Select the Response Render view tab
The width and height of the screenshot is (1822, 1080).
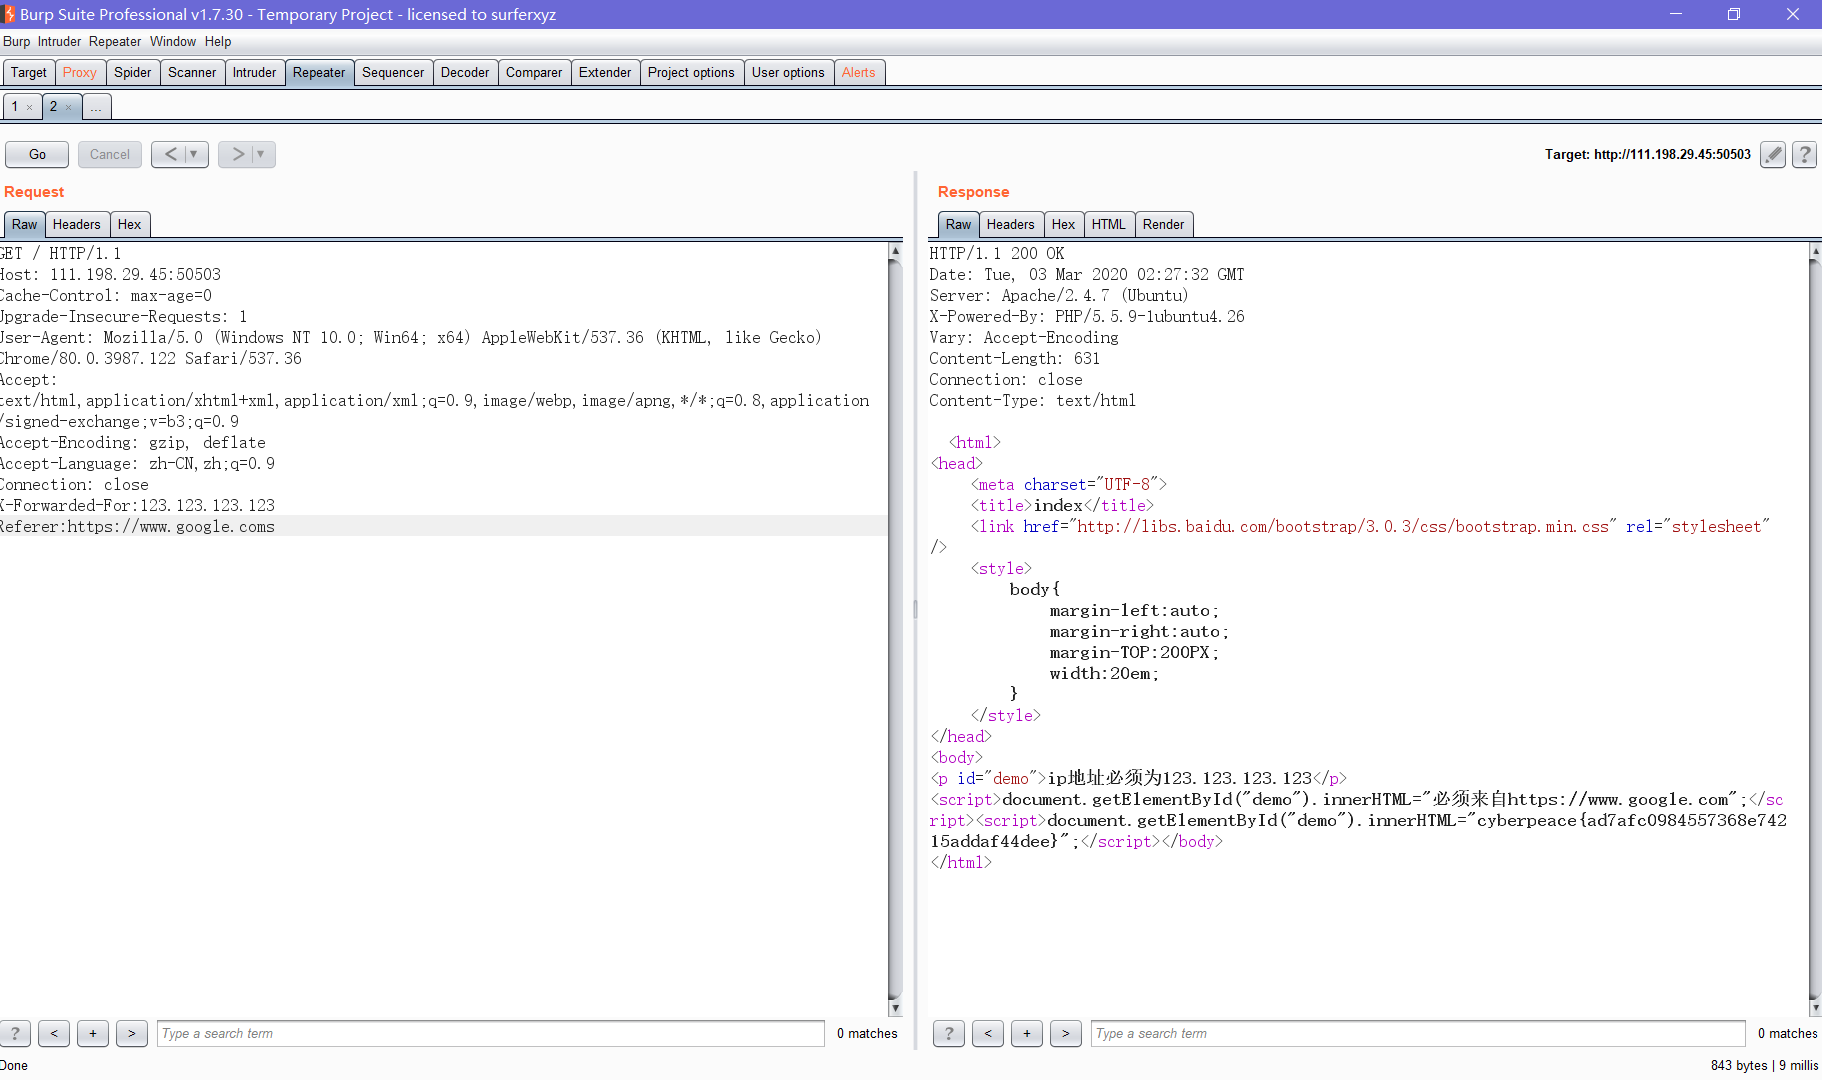click(x=1164, y=224)
